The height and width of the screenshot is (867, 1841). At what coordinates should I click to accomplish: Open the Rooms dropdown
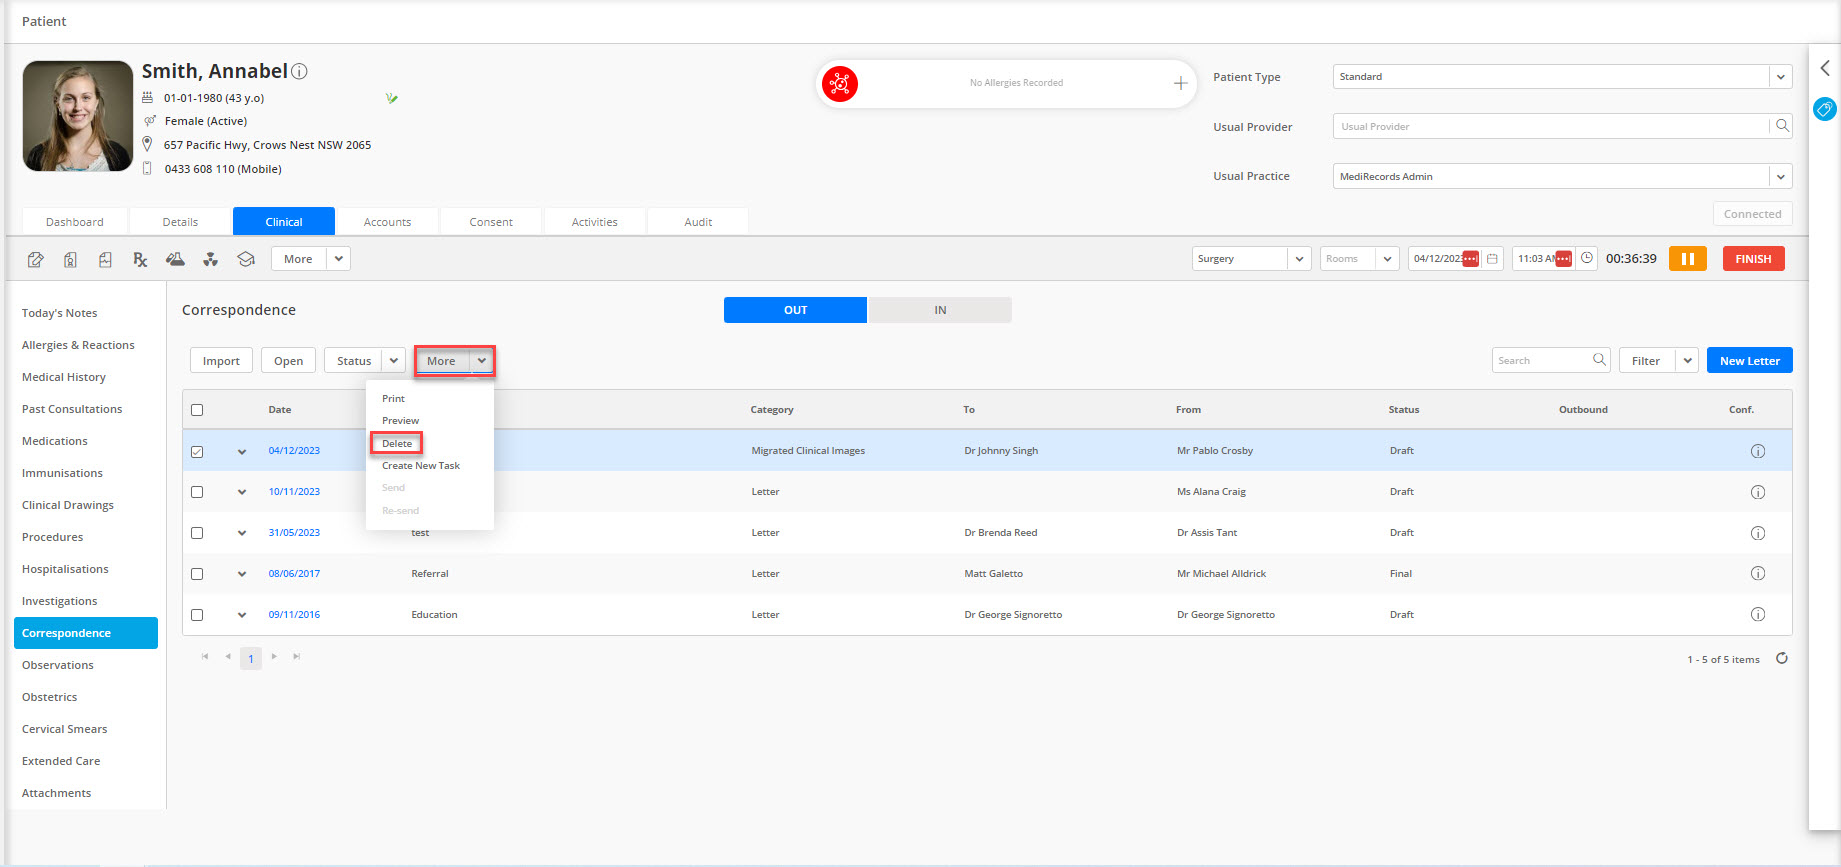click(x=1387, y=259)
